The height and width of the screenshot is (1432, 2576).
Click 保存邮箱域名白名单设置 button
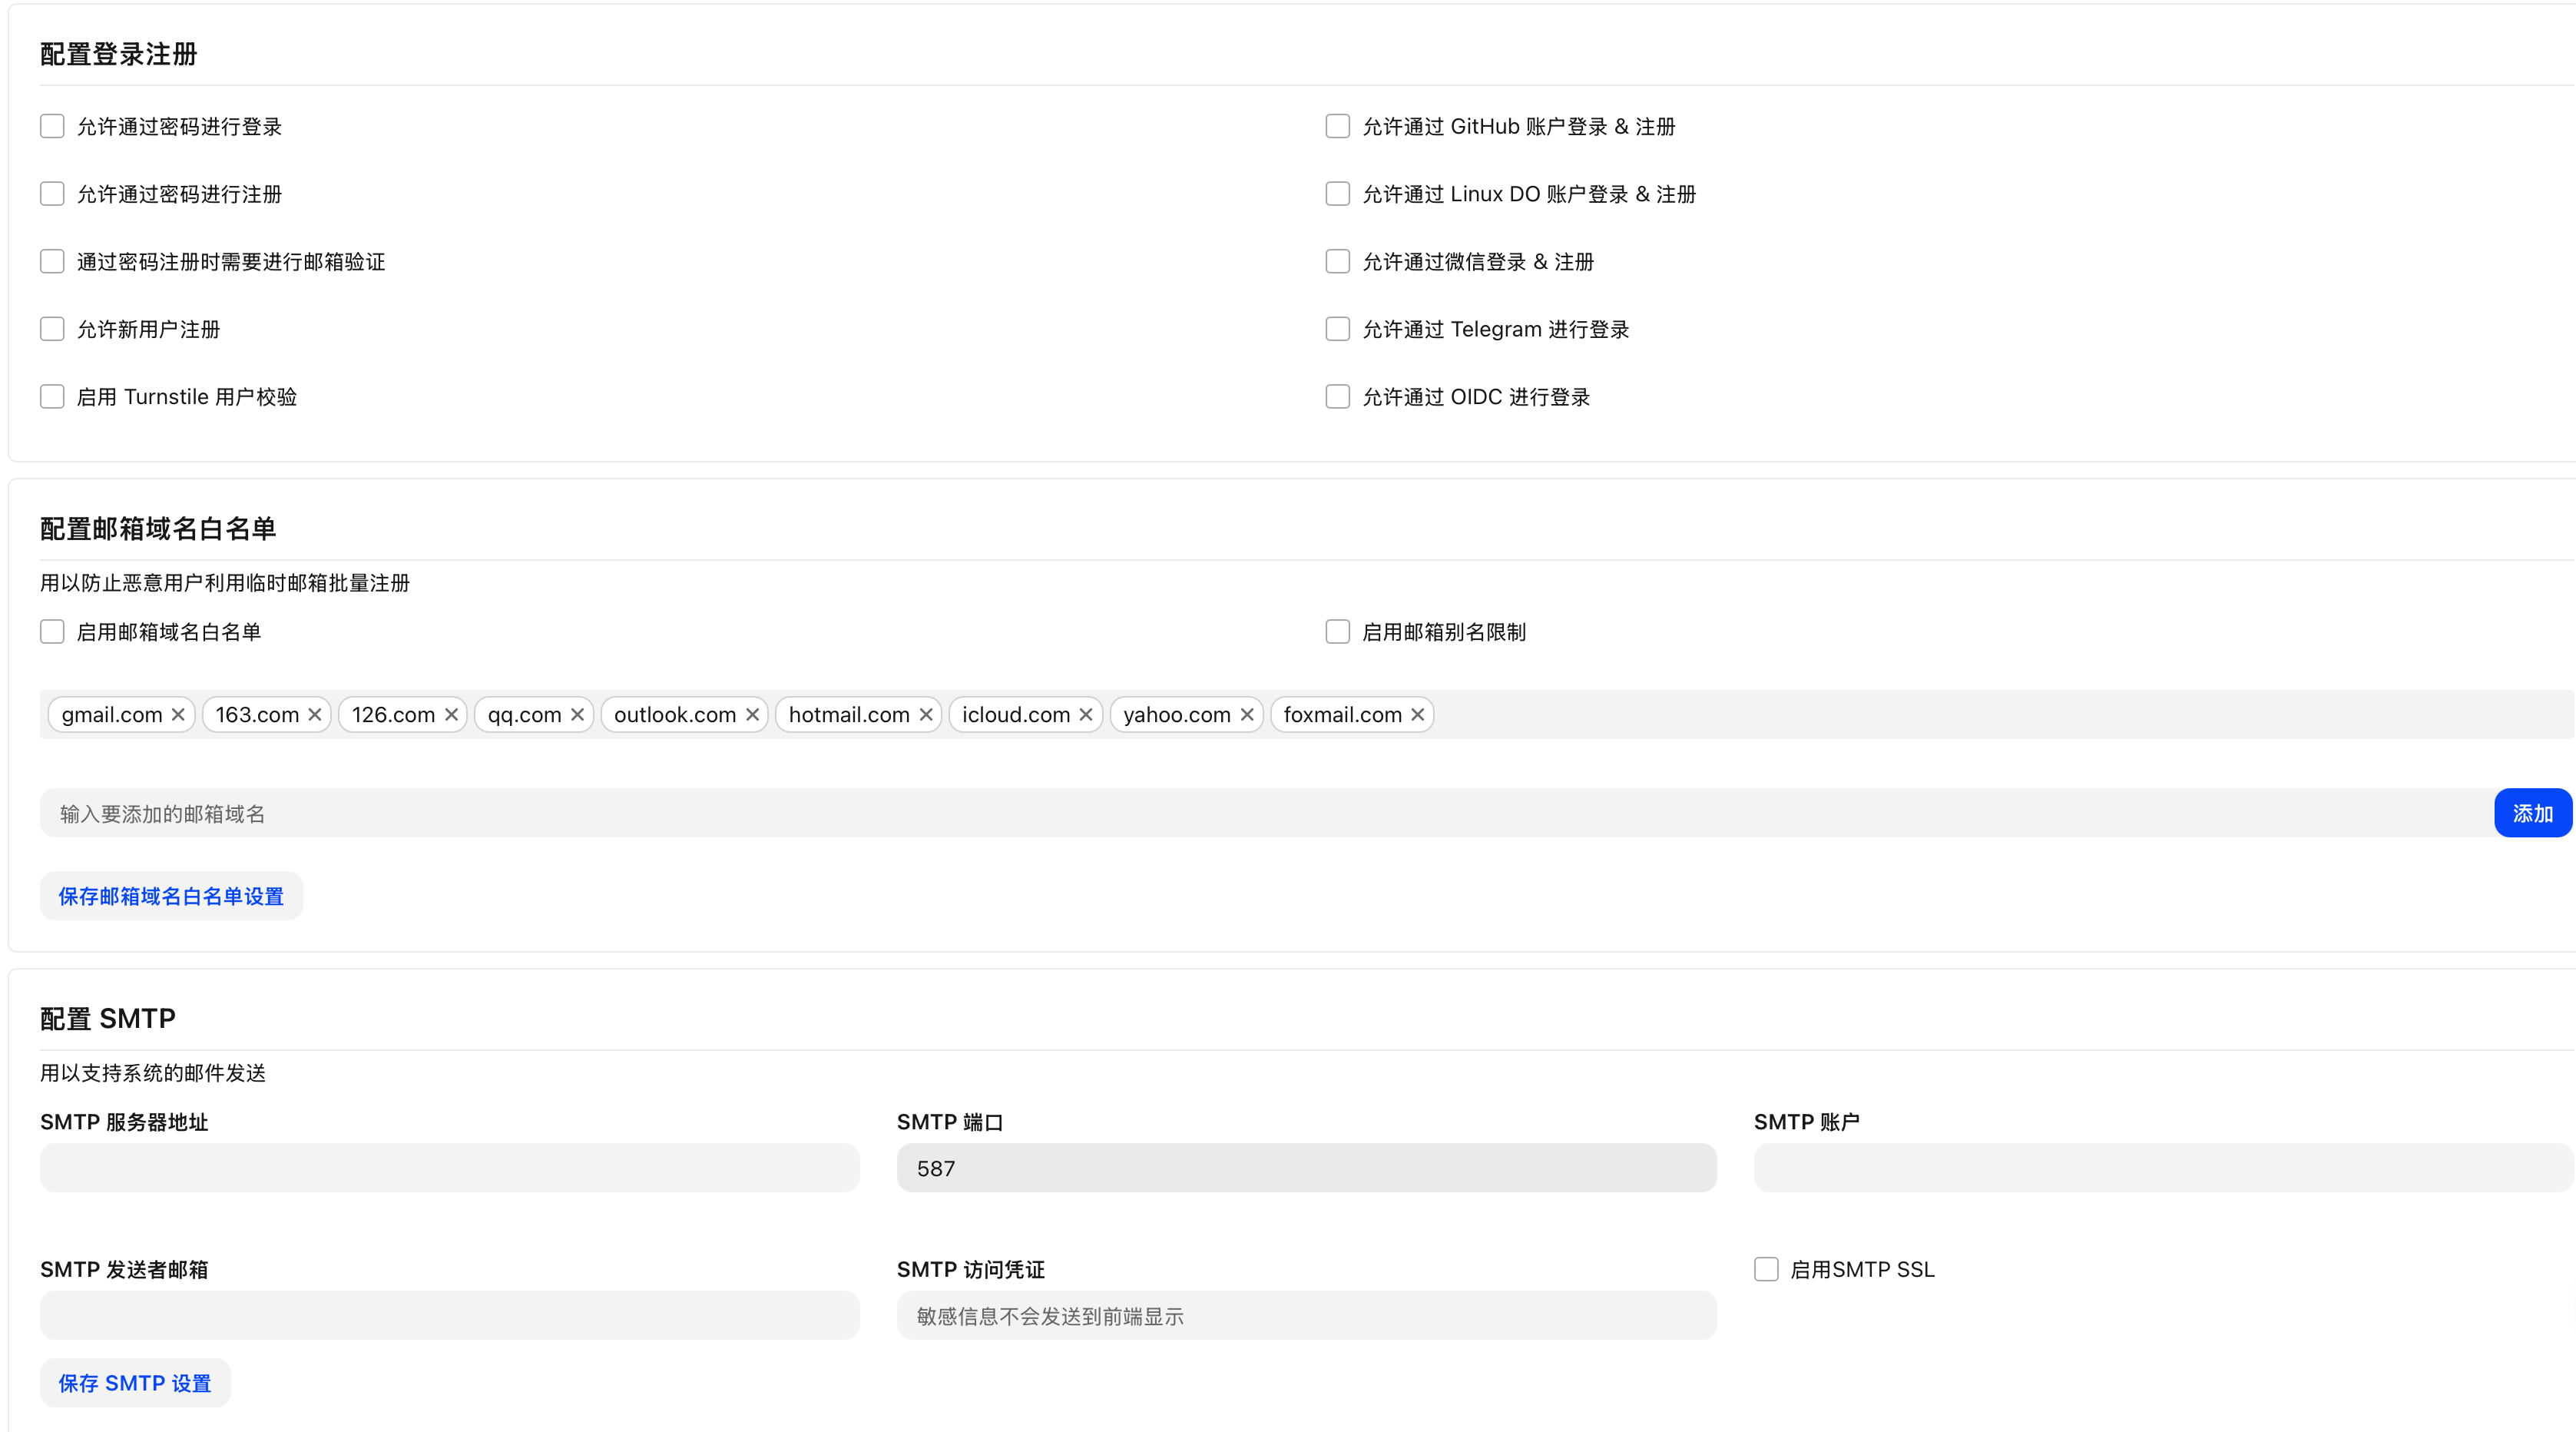point(171,896)
